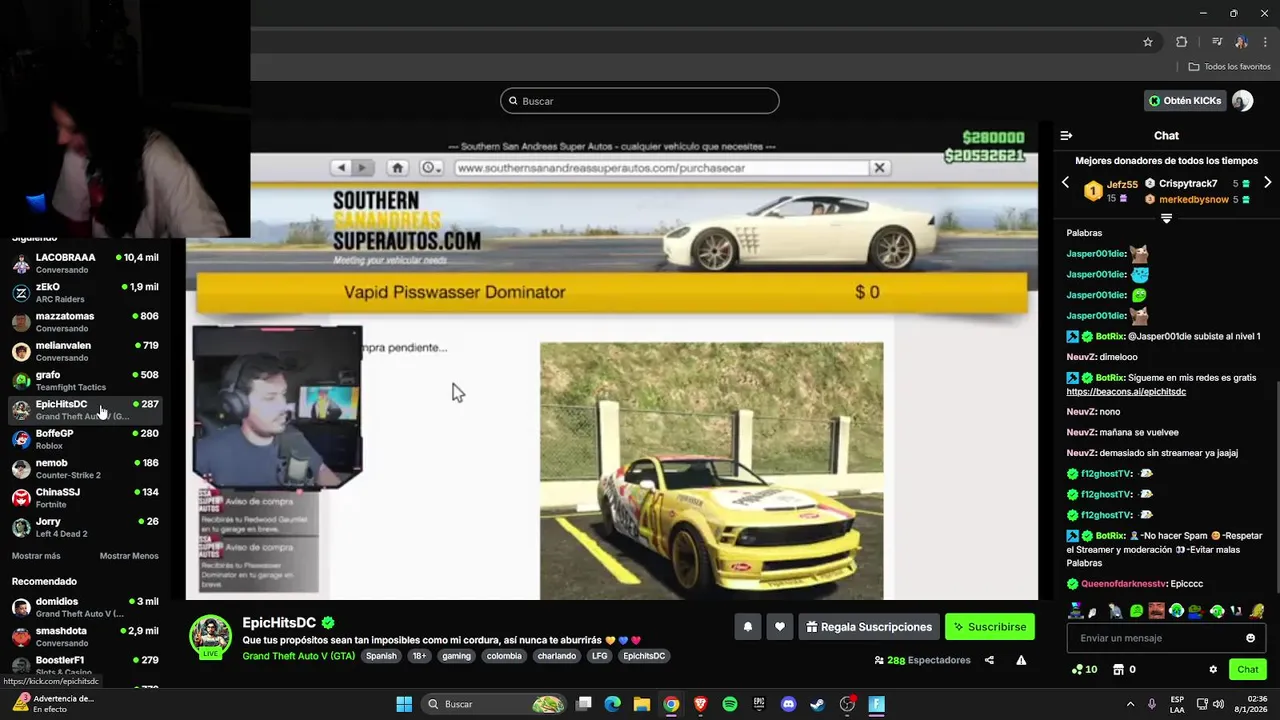The image size is (1280, 720).
Task: Open Epic Games Launcher from the taskbar
Action: click(759, 704)
